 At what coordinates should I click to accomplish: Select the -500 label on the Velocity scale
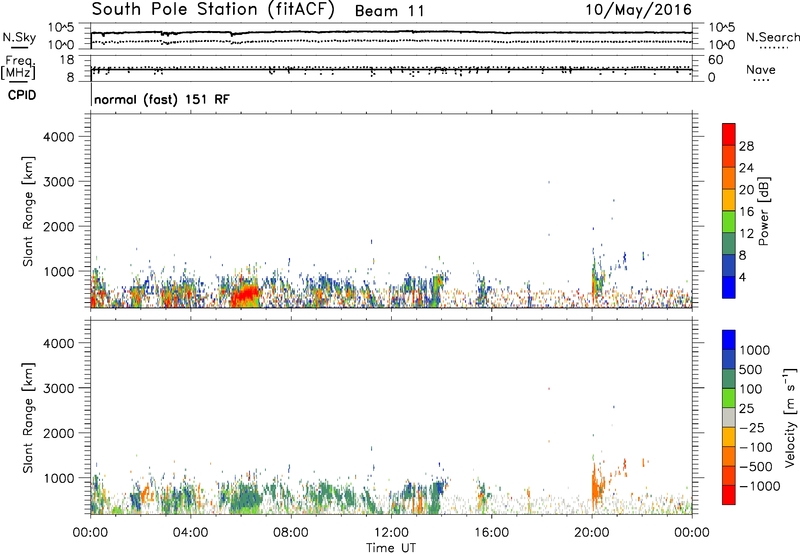tap(756, 466)
